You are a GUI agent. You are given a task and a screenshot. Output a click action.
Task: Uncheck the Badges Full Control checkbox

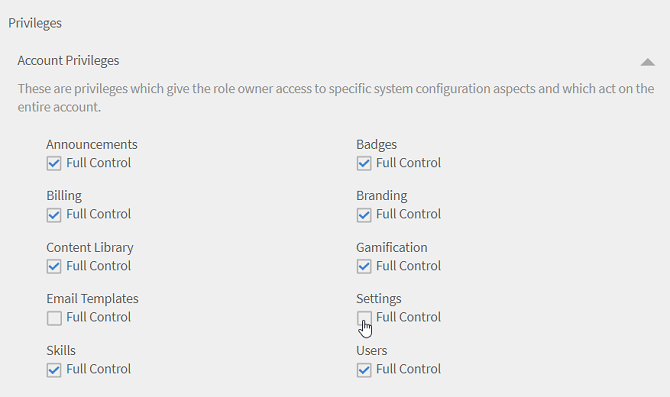click(364, 164)
